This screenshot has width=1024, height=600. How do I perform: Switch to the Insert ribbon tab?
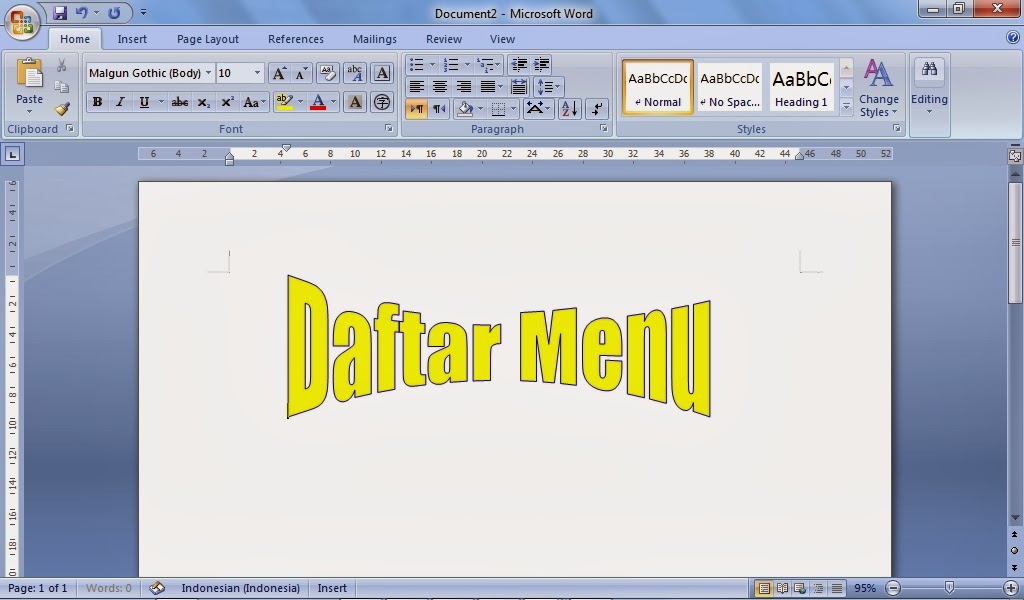[x=133, y=39]
